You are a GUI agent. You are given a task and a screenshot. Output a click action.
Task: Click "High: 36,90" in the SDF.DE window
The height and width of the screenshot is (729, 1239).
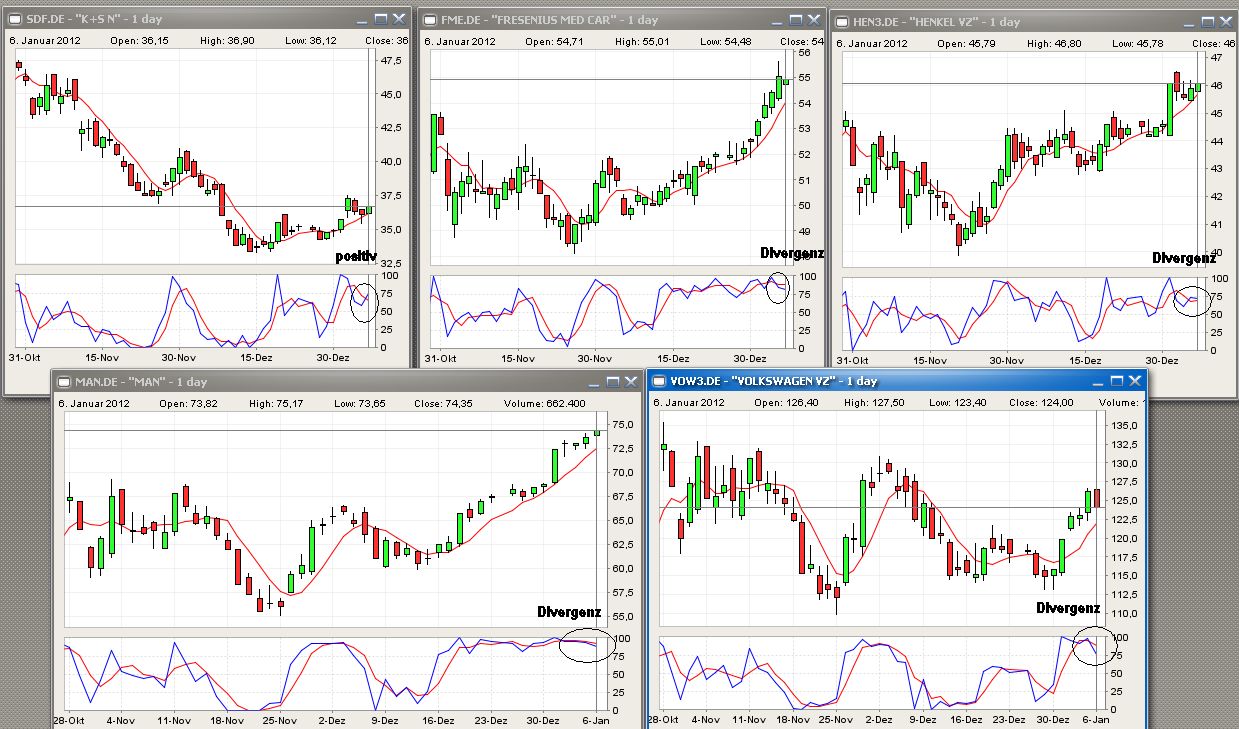point(226,40)
